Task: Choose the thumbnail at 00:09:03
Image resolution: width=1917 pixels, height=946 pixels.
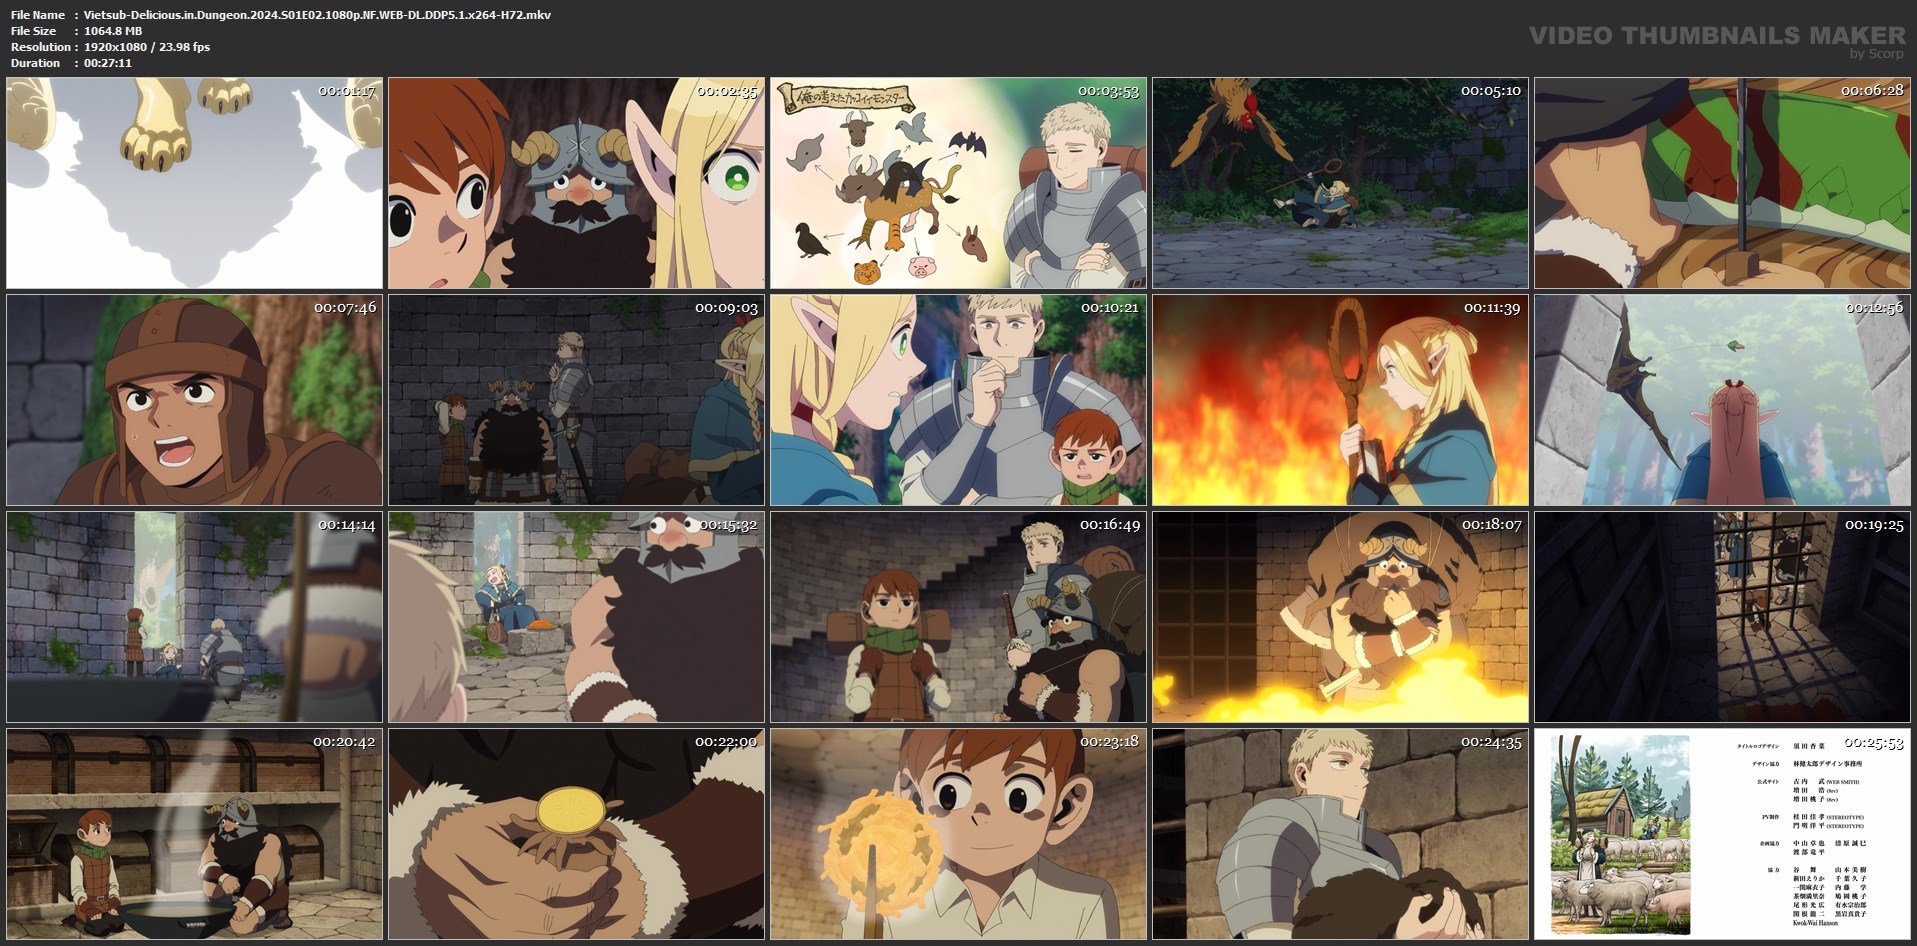Action: [x=576, y=400]
